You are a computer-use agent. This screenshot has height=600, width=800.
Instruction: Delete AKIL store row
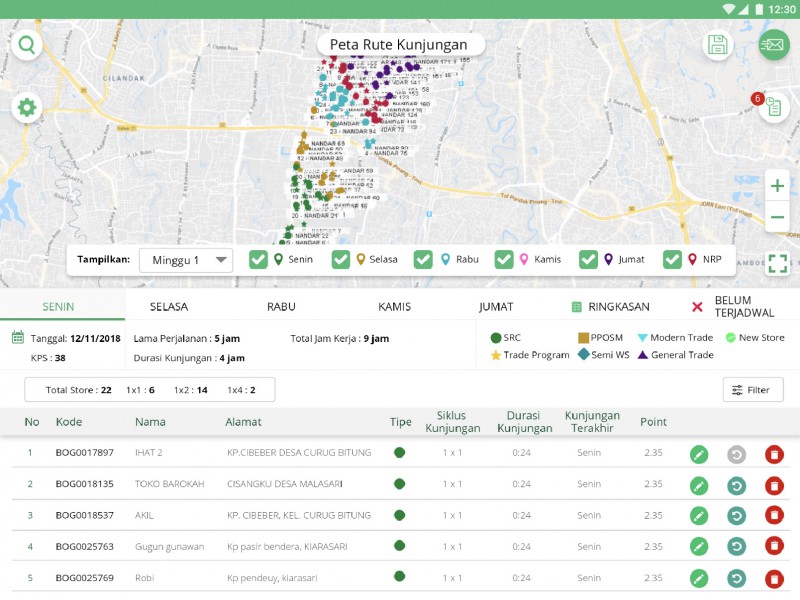point(774,516)
